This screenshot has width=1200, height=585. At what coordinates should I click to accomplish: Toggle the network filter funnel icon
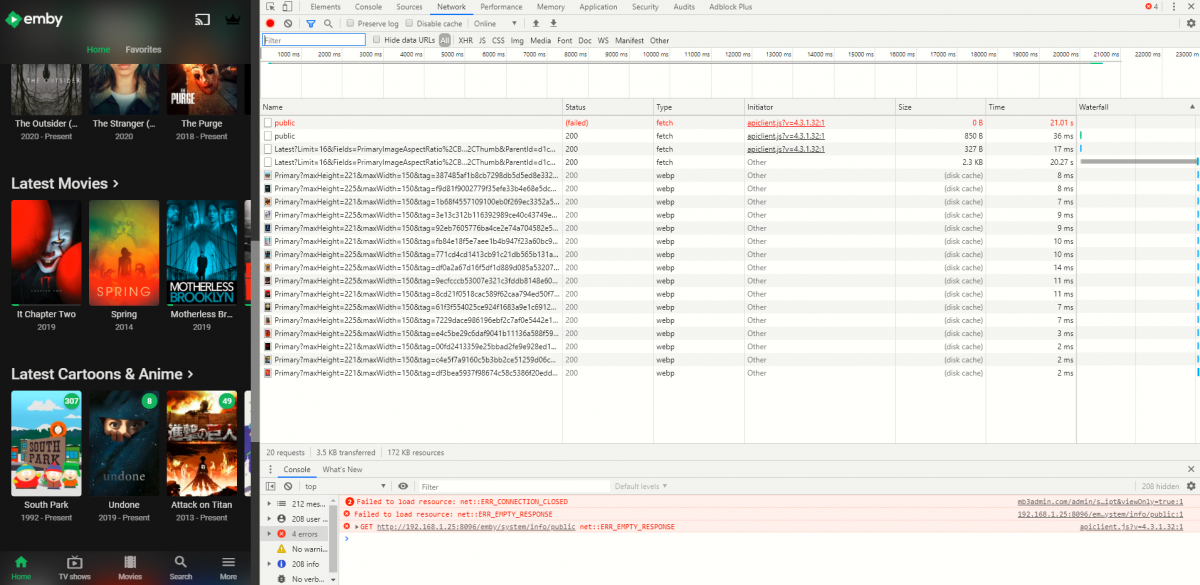[311, 23]
